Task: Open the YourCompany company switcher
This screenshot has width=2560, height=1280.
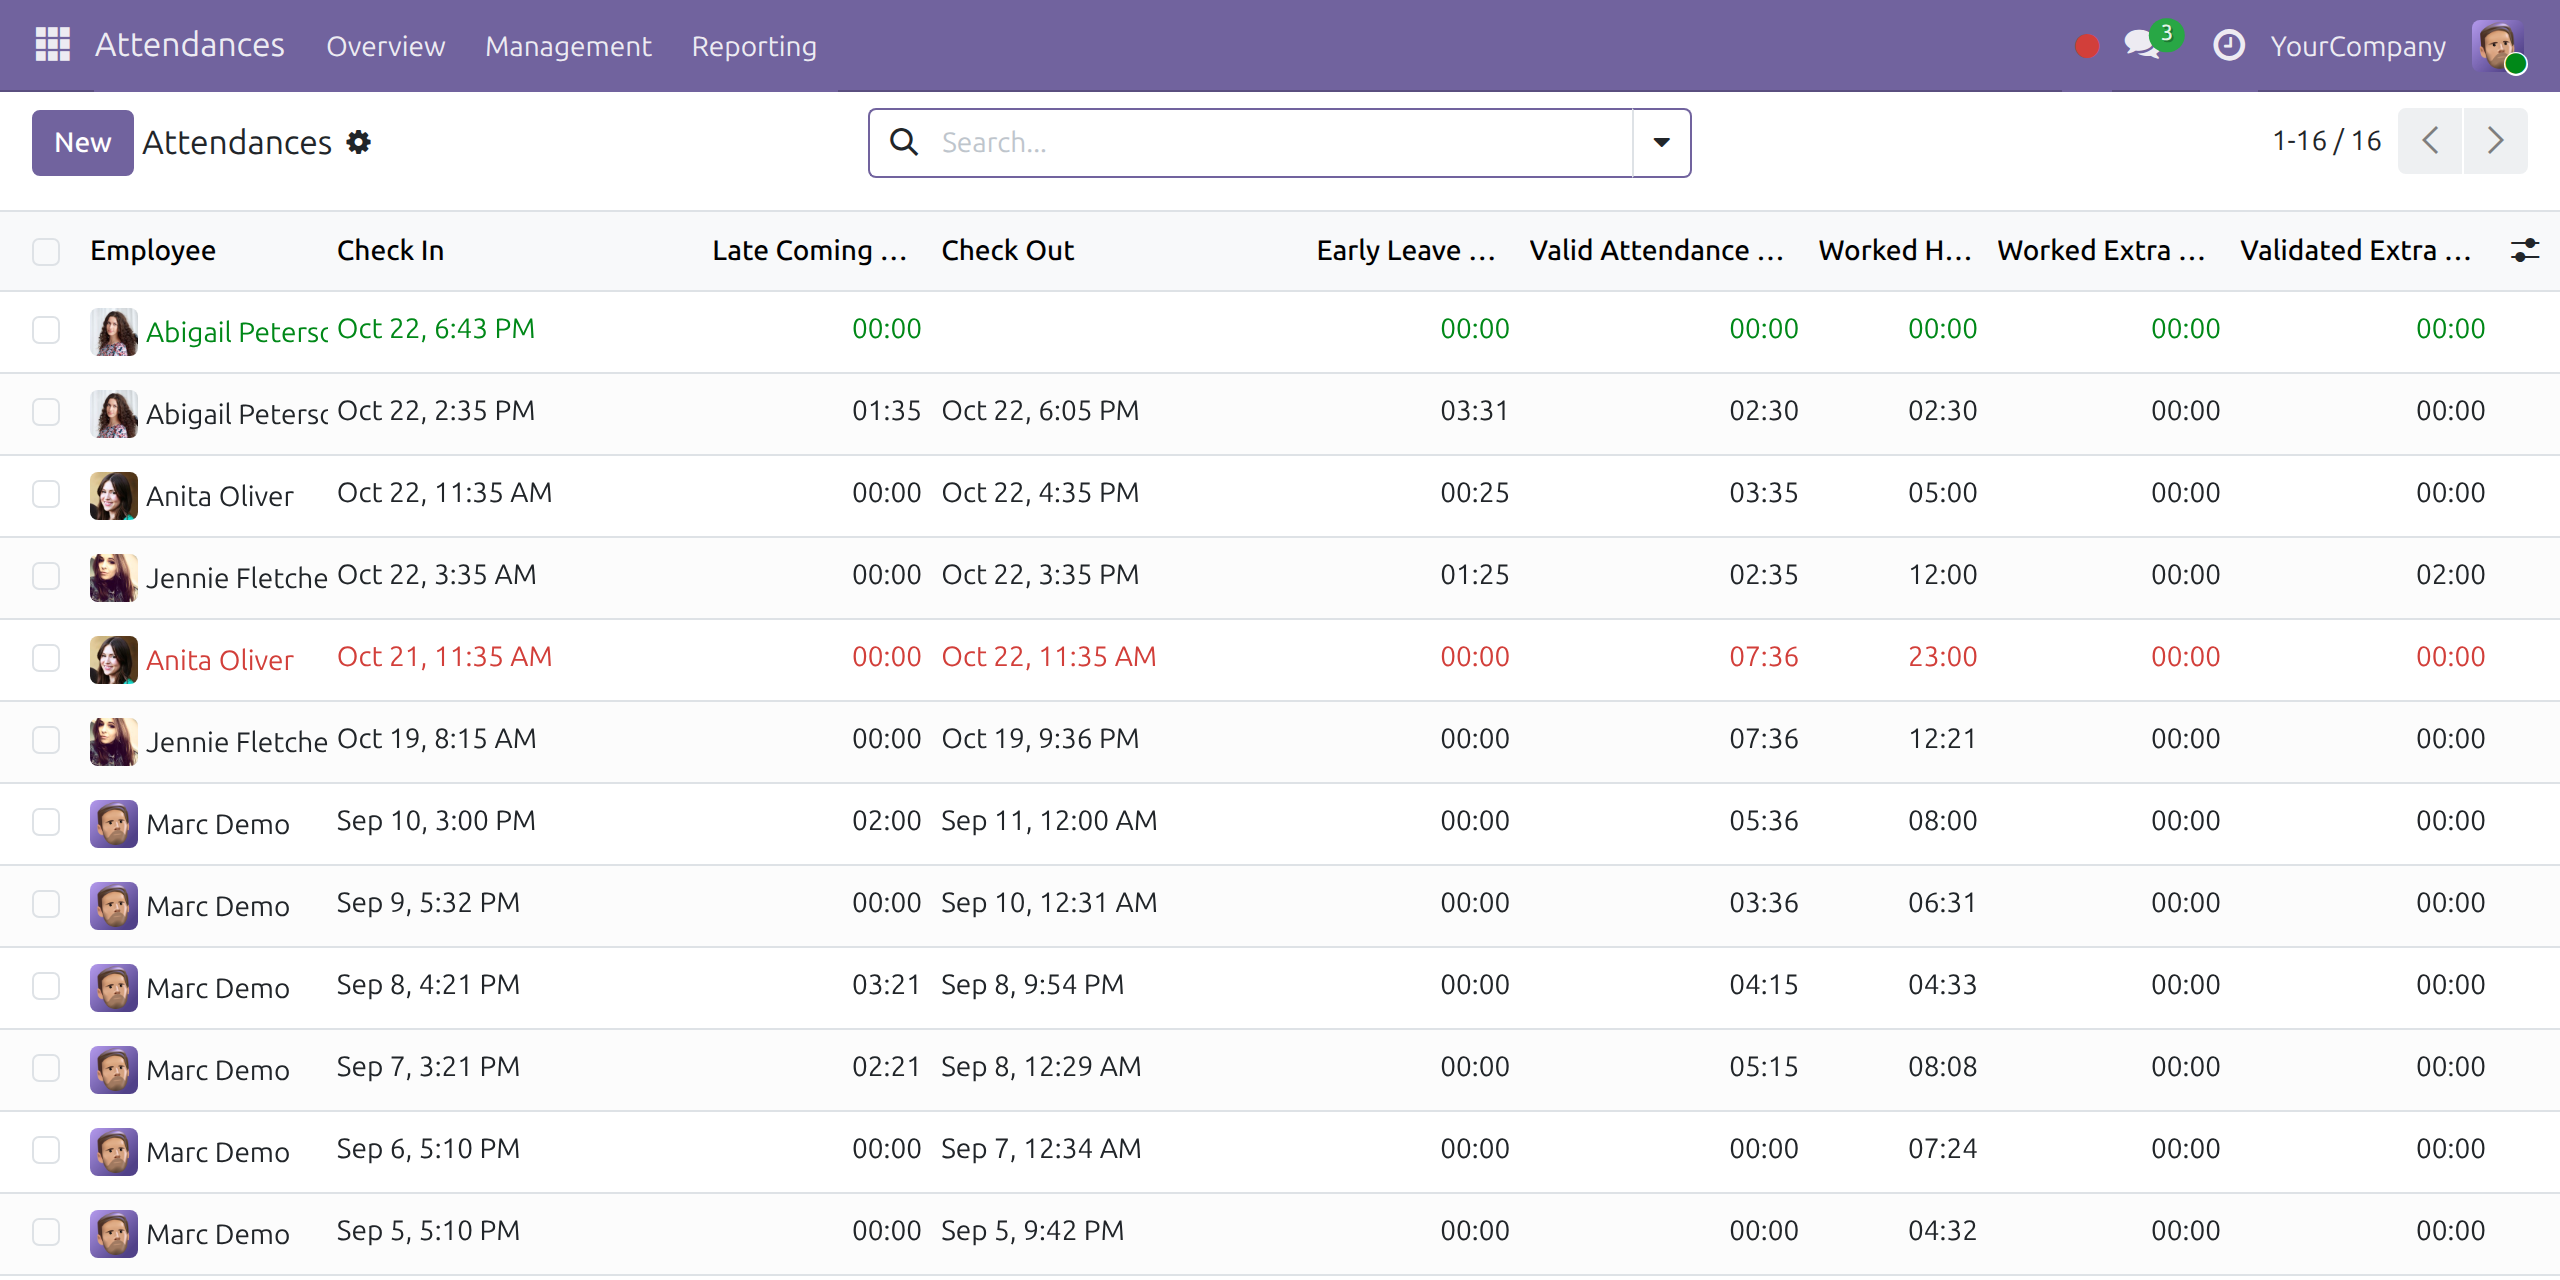Action: tap(2358, 46)
